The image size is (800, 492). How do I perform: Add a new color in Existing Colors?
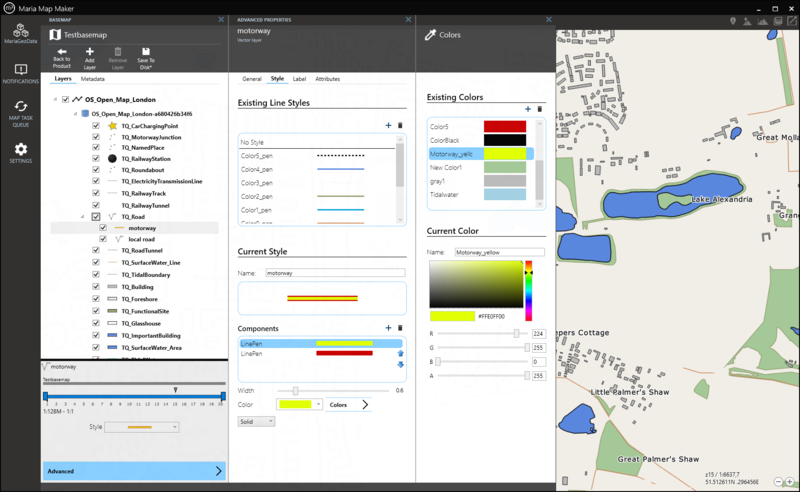[x=528, y=109]
